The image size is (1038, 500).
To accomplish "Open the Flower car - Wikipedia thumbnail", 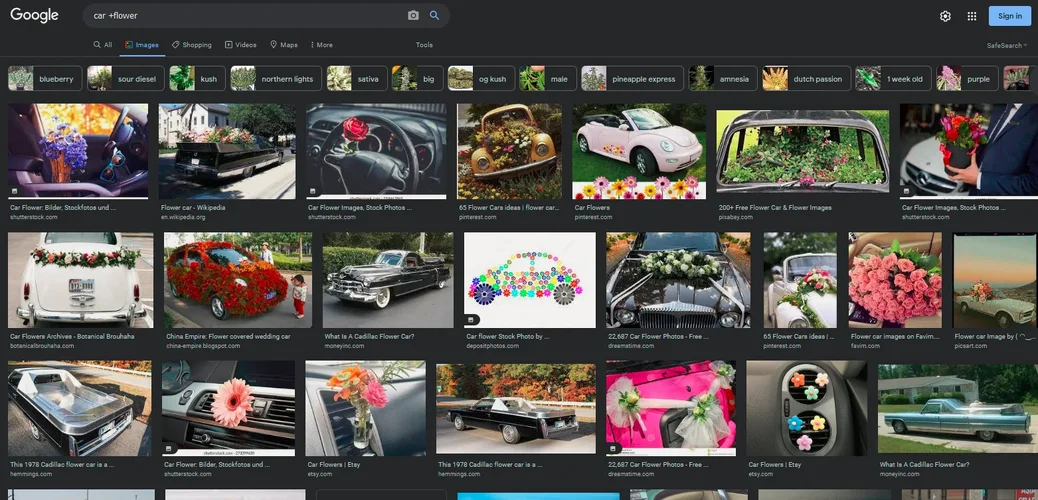I will click(227, 151).
